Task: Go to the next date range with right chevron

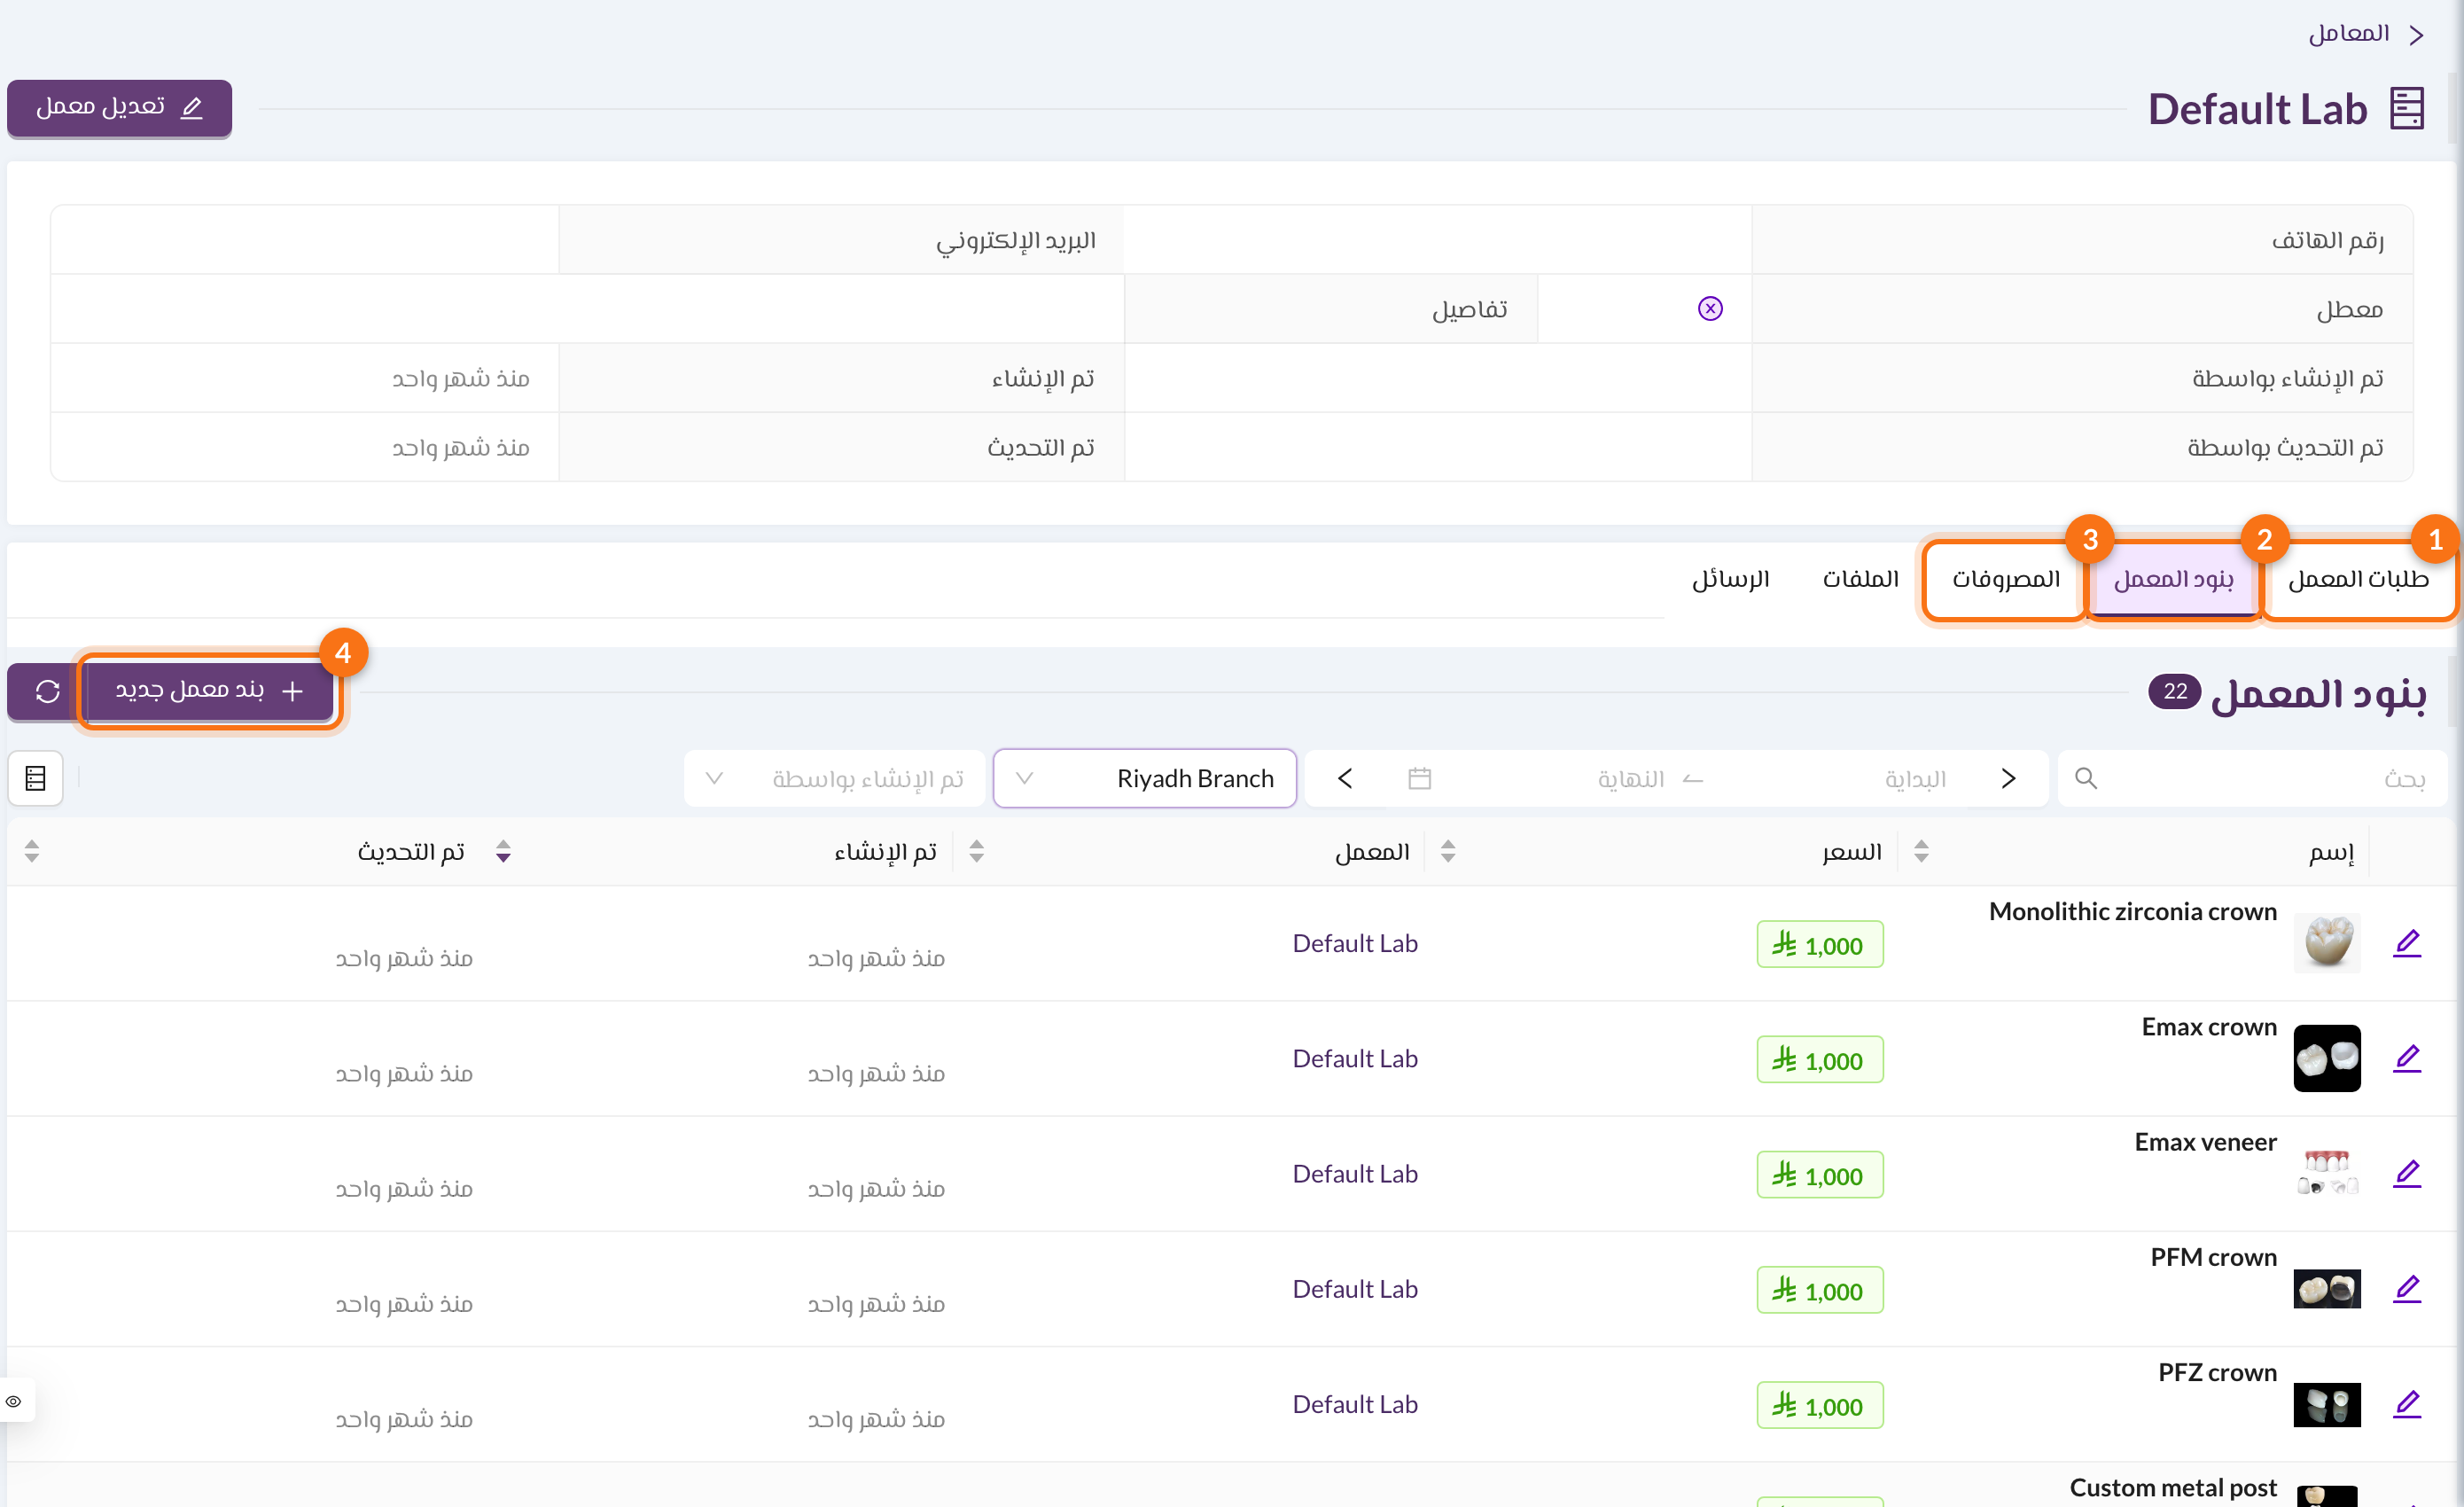Action: pyautogui.click(x=2008, y=778)
